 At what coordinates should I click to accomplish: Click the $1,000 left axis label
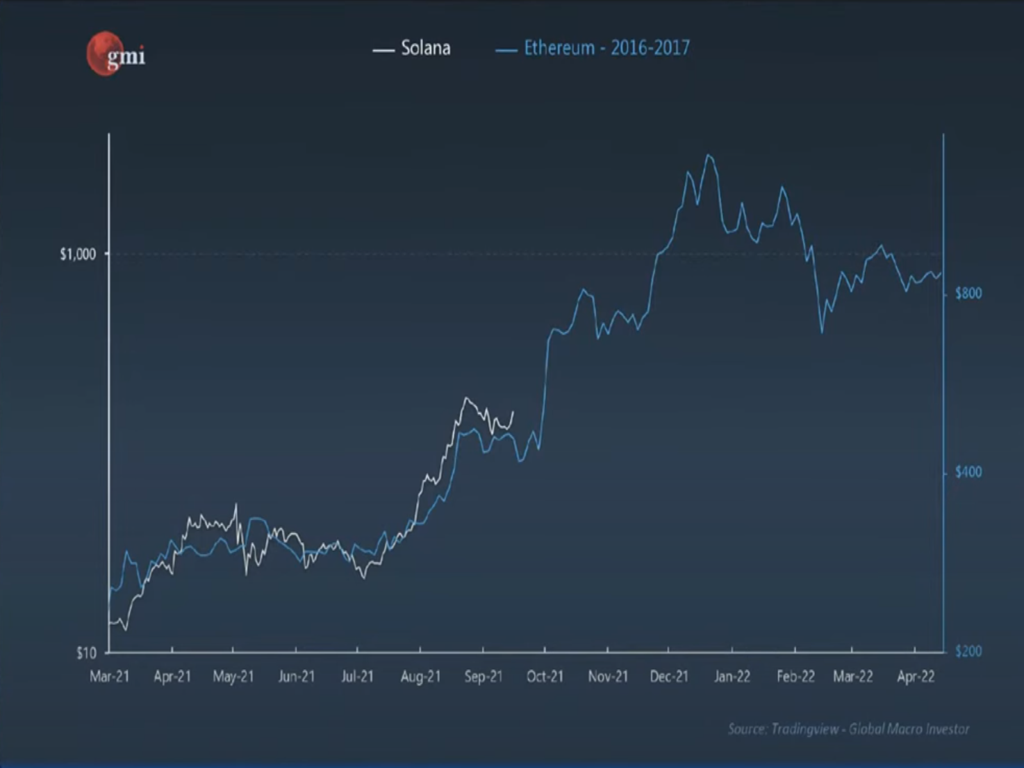pos(77,254)
